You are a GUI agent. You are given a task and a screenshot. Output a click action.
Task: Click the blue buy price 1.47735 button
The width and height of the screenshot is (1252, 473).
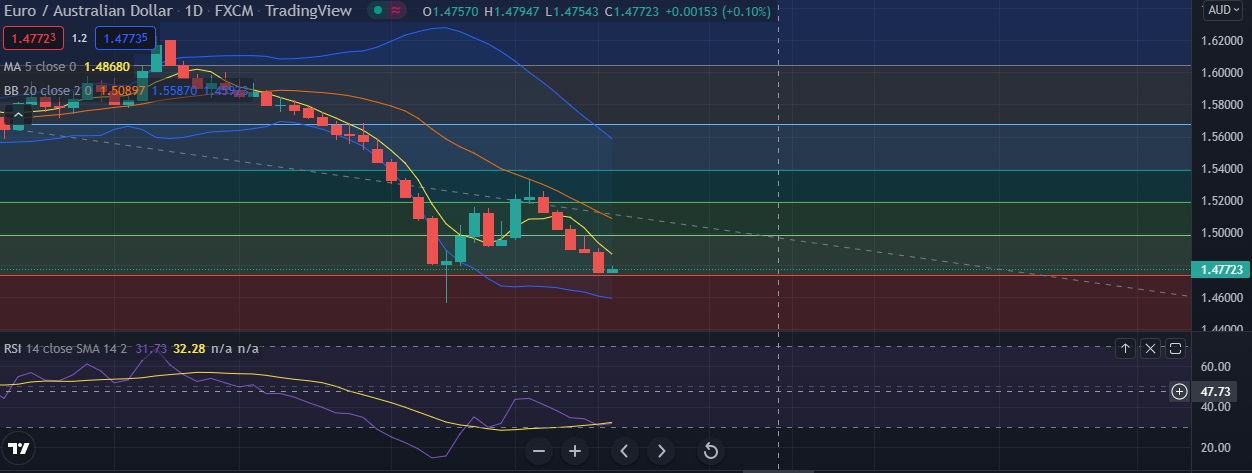[125, 39]
